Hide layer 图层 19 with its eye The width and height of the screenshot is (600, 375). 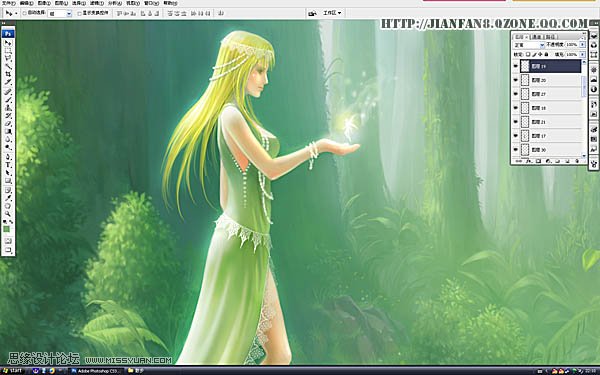coord(515,66)
